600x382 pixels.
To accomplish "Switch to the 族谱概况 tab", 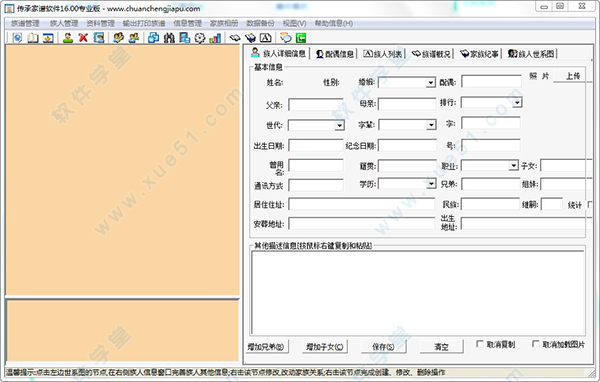I will pos(431,54).
